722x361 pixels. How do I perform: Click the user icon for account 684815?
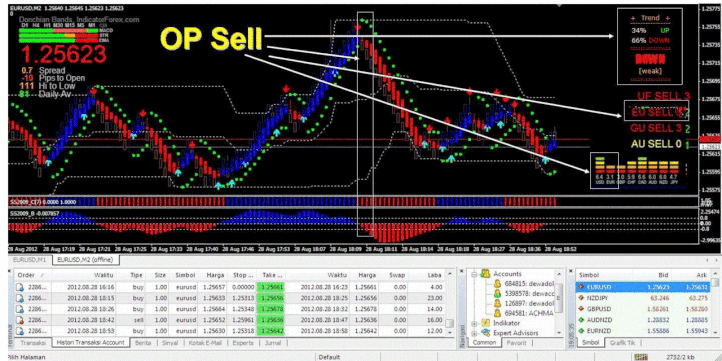tap(497, 284)
